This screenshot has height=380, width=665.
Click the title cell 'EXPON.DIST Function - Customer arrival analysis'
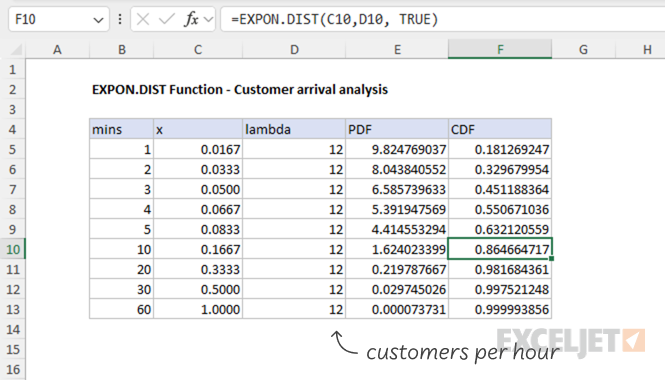[x=240, y=89]
